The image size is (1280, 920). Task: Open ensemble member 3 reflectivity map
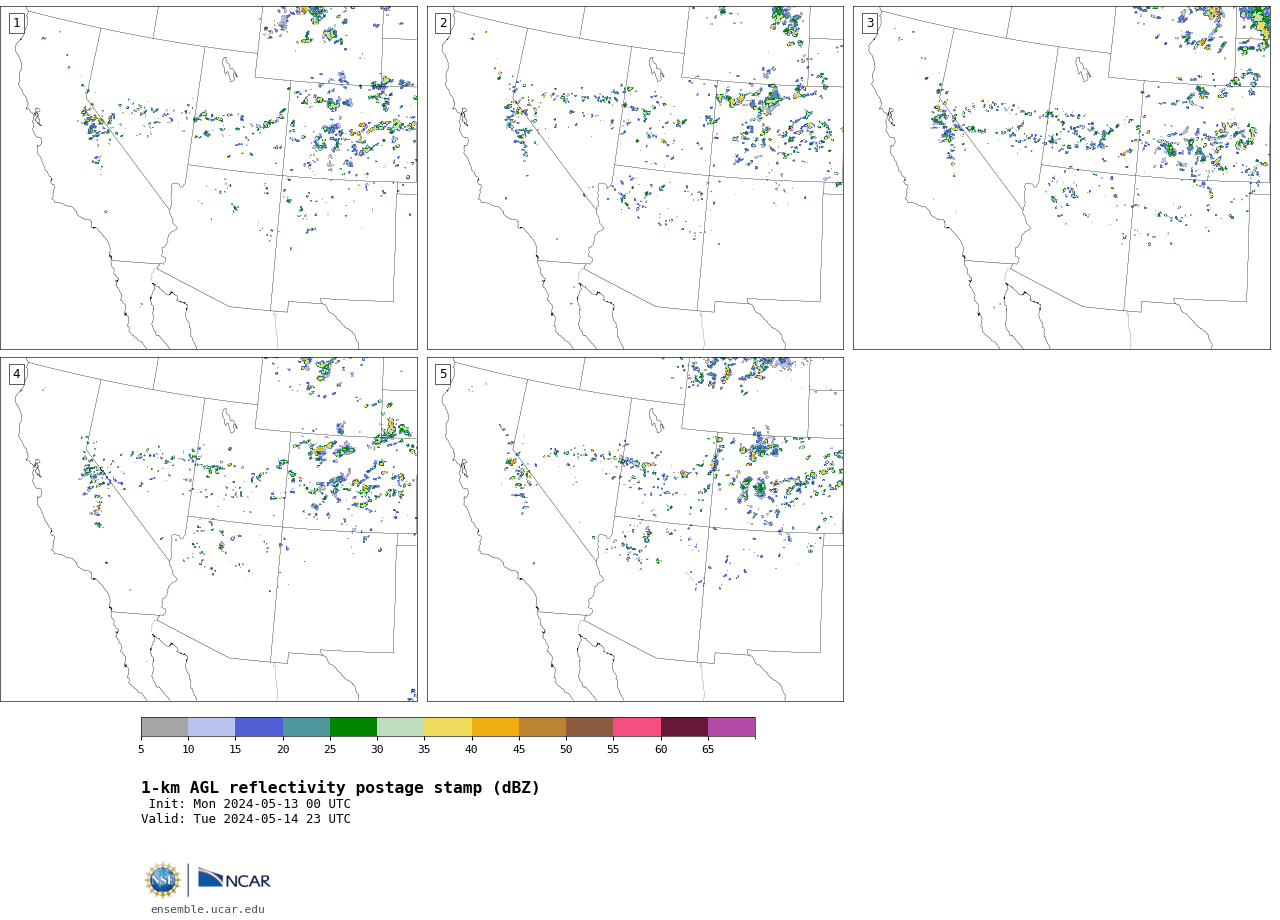(x=1061, y=178)
